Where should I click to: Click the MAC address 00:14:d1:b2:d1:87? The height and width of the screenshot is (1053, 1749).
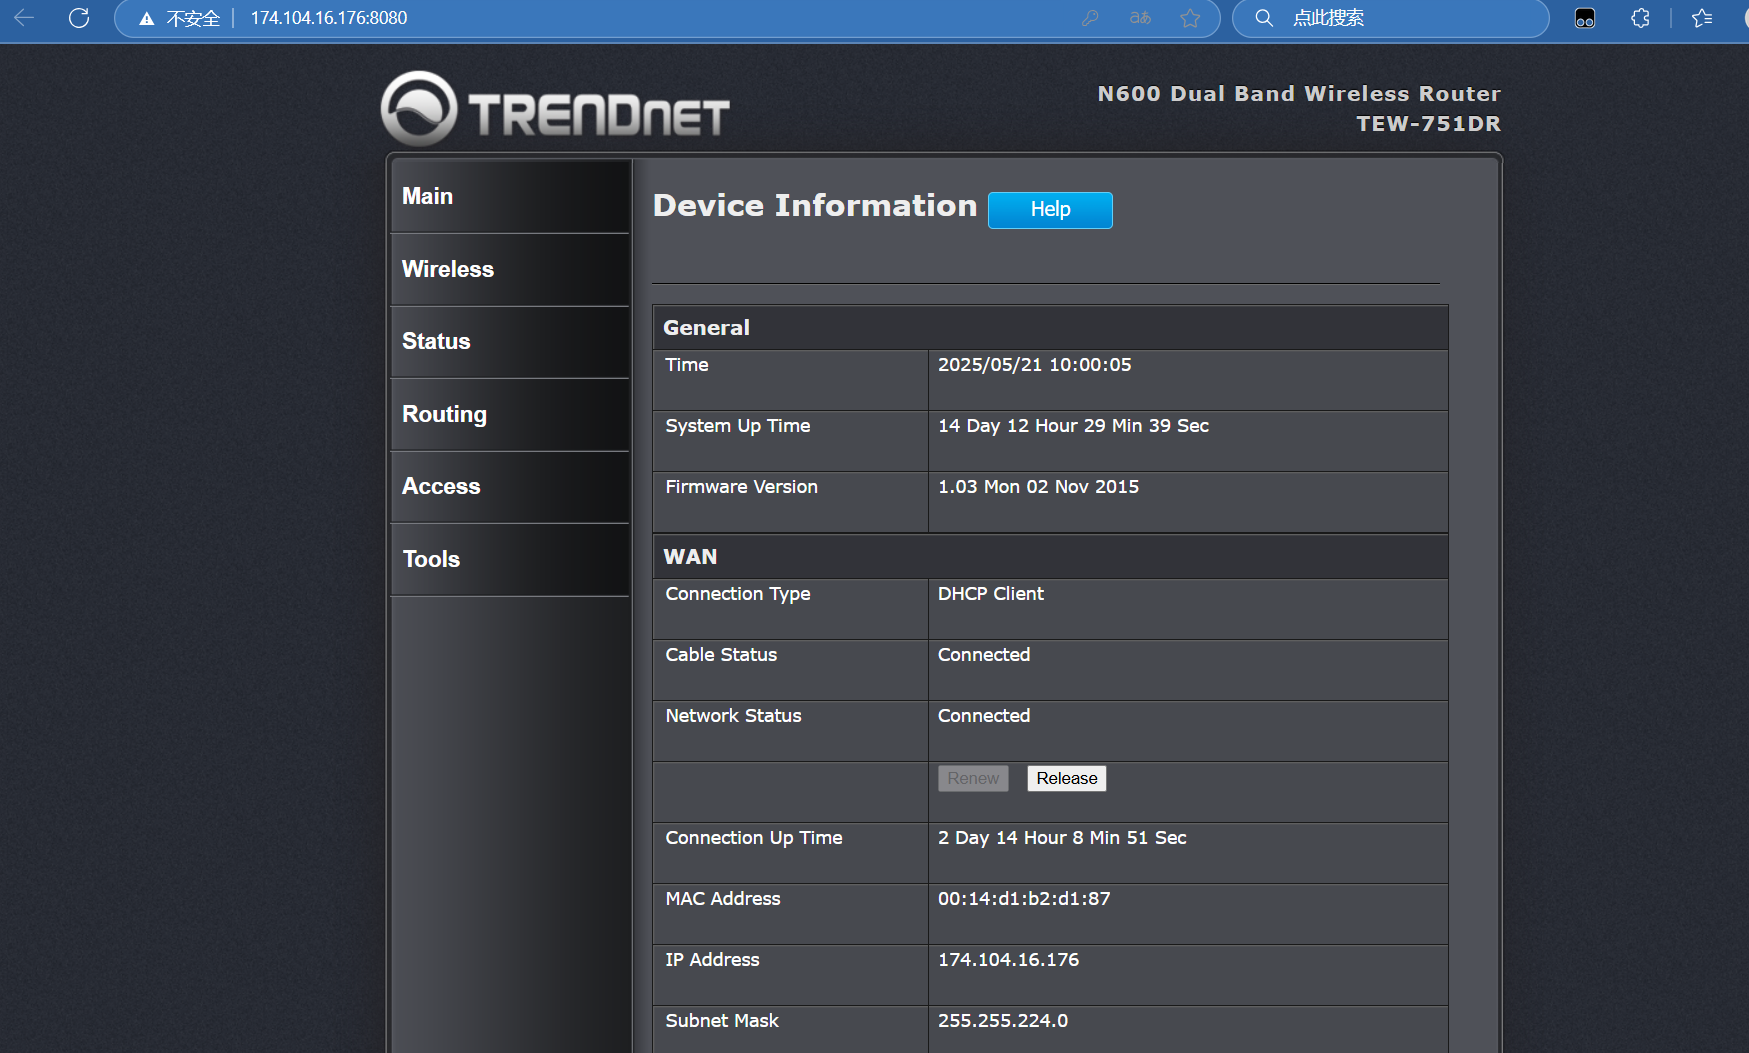1024,899
